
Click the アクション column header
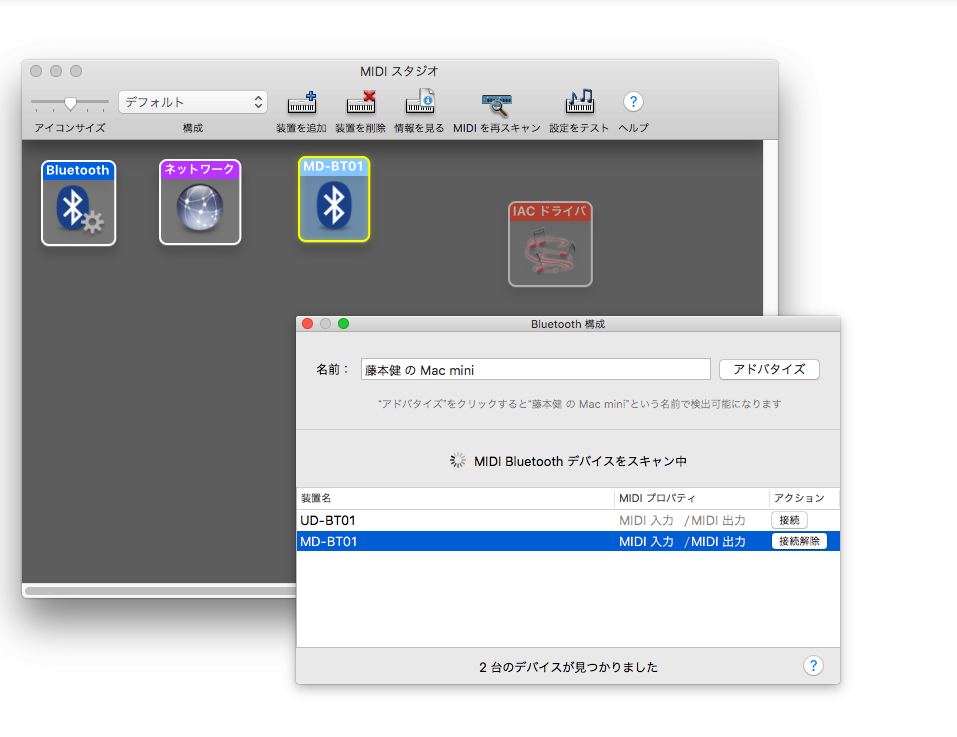[804, 498]
